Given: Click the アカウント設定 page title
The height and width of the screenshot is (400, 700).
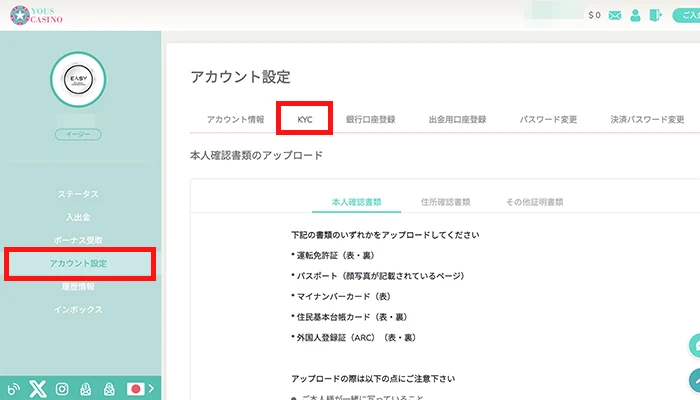Looking at the screenshot, I should pyautogui.click(x=240, y=77).
